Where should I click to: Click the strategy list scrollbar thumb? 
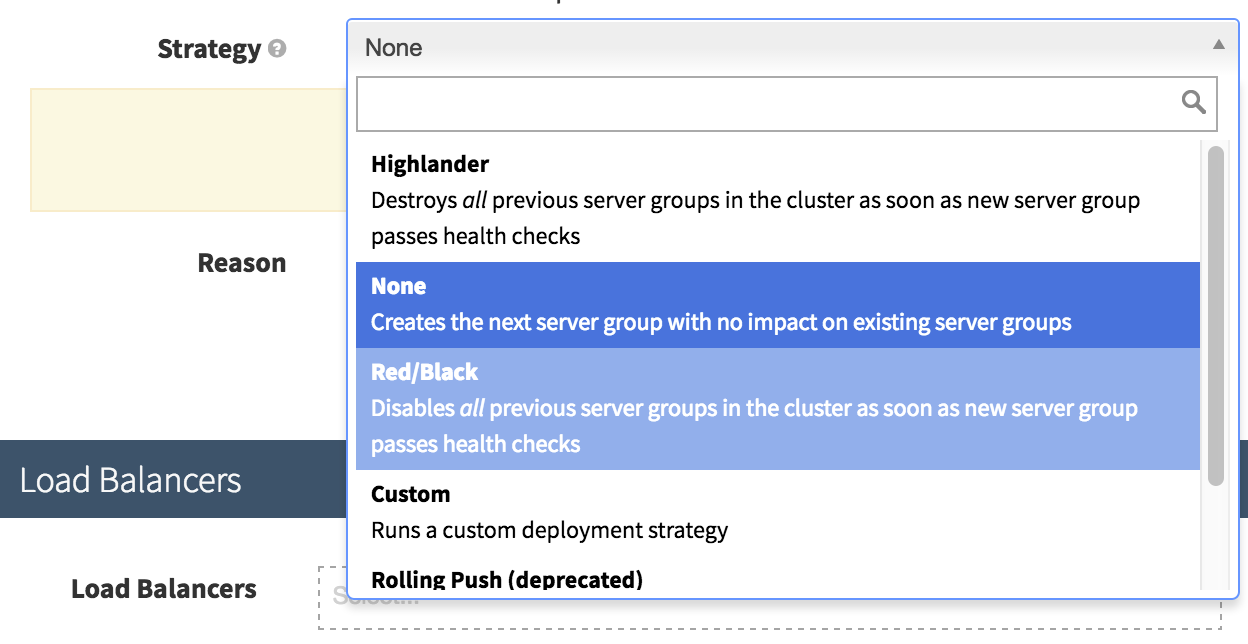click(1215, 315)
